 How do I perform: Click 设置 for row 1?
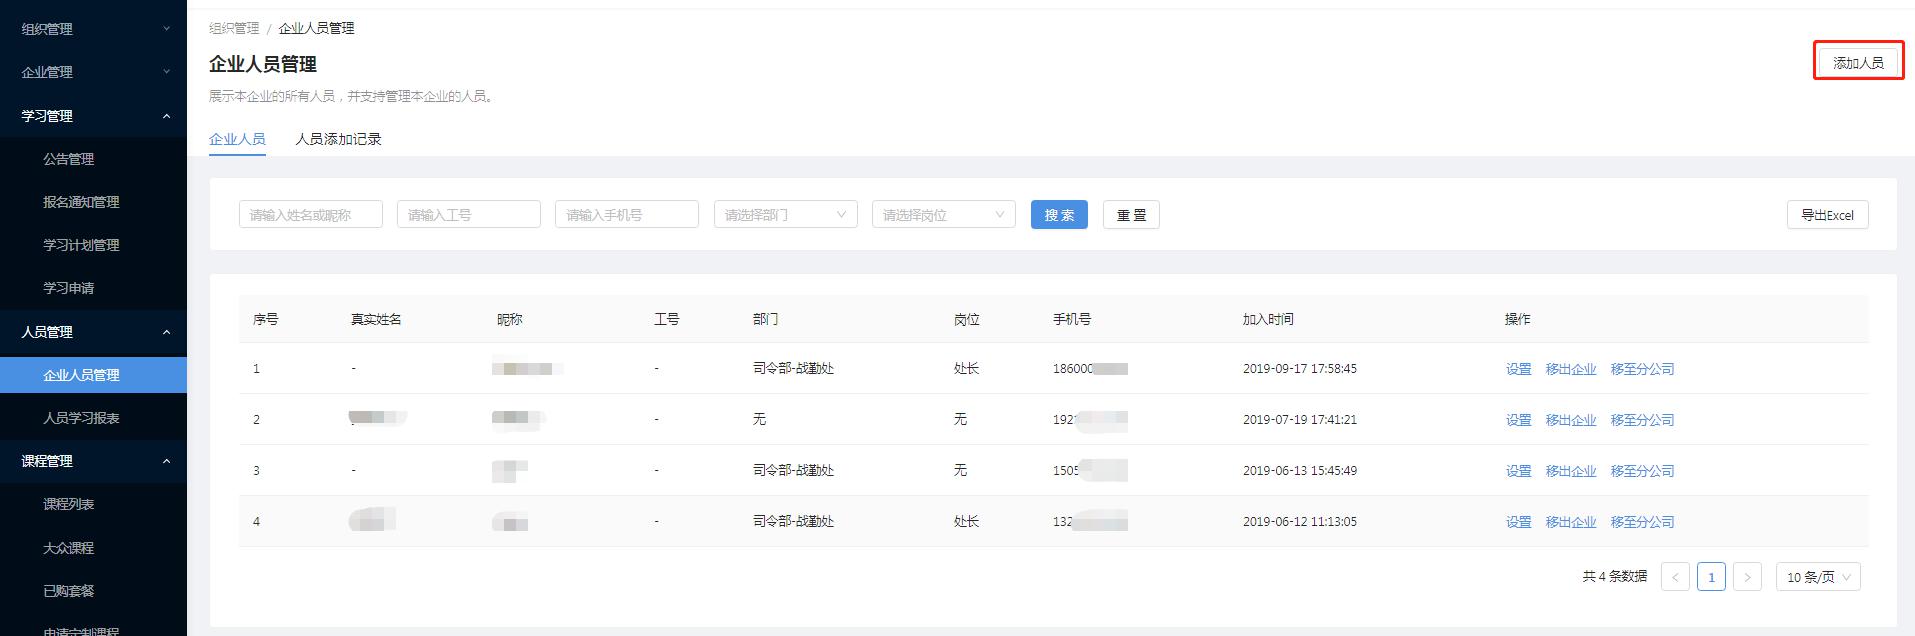click(1518, 369)
